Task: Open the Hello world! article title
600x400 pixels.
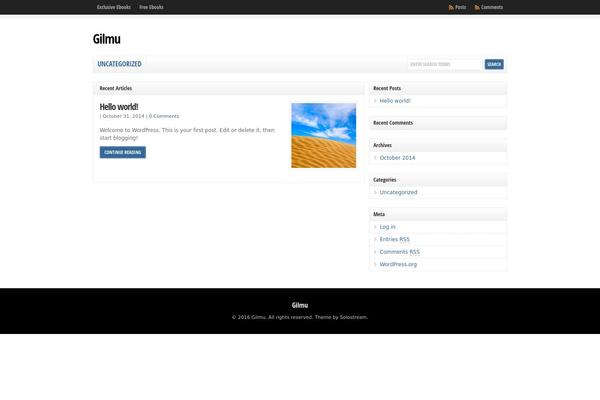Action: 119,106
